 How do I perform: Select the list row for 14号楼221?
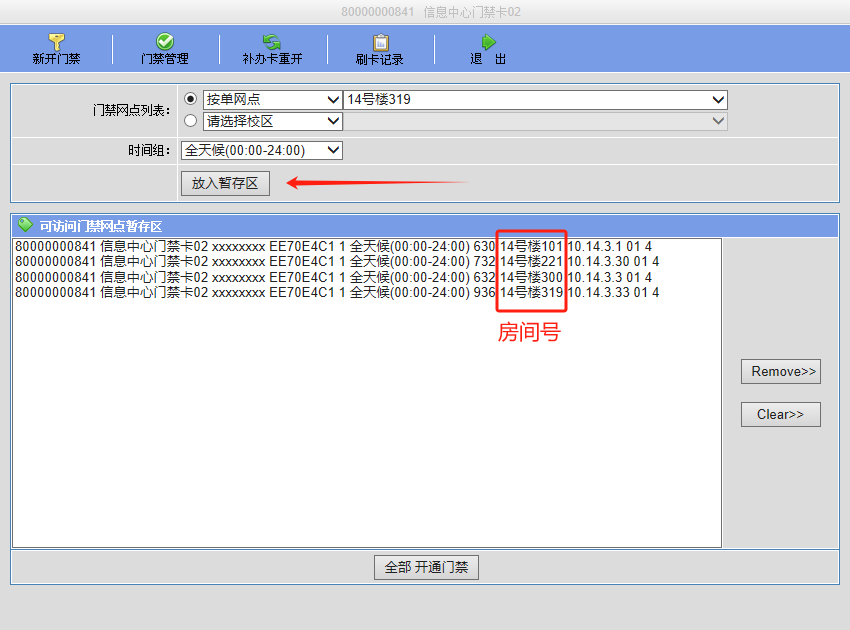(367, 261)
